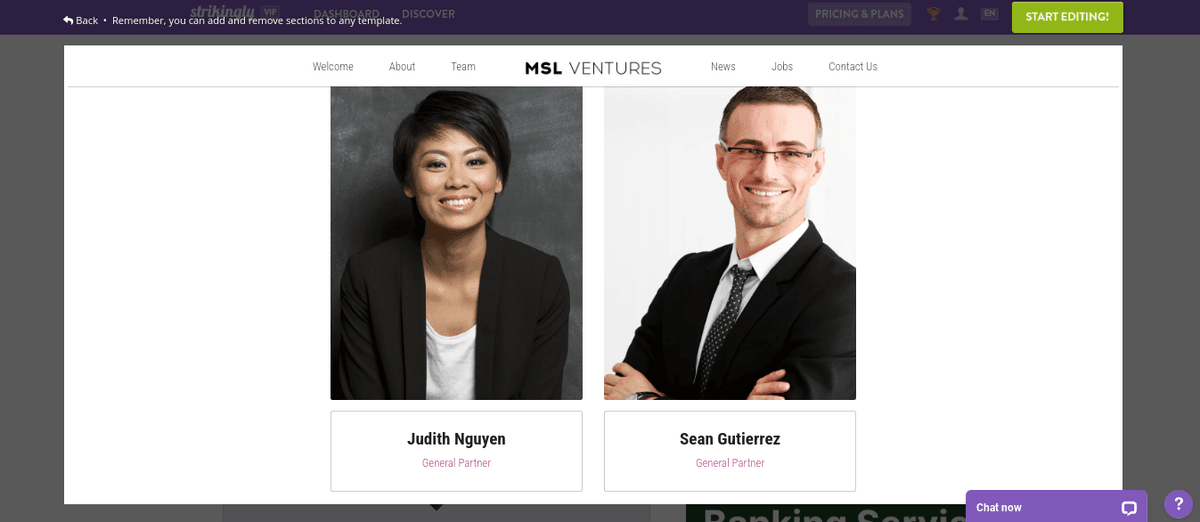Select Team in the navigation
The width and height of the screenshot is (1200, 522).
click(x=463, y=67)
